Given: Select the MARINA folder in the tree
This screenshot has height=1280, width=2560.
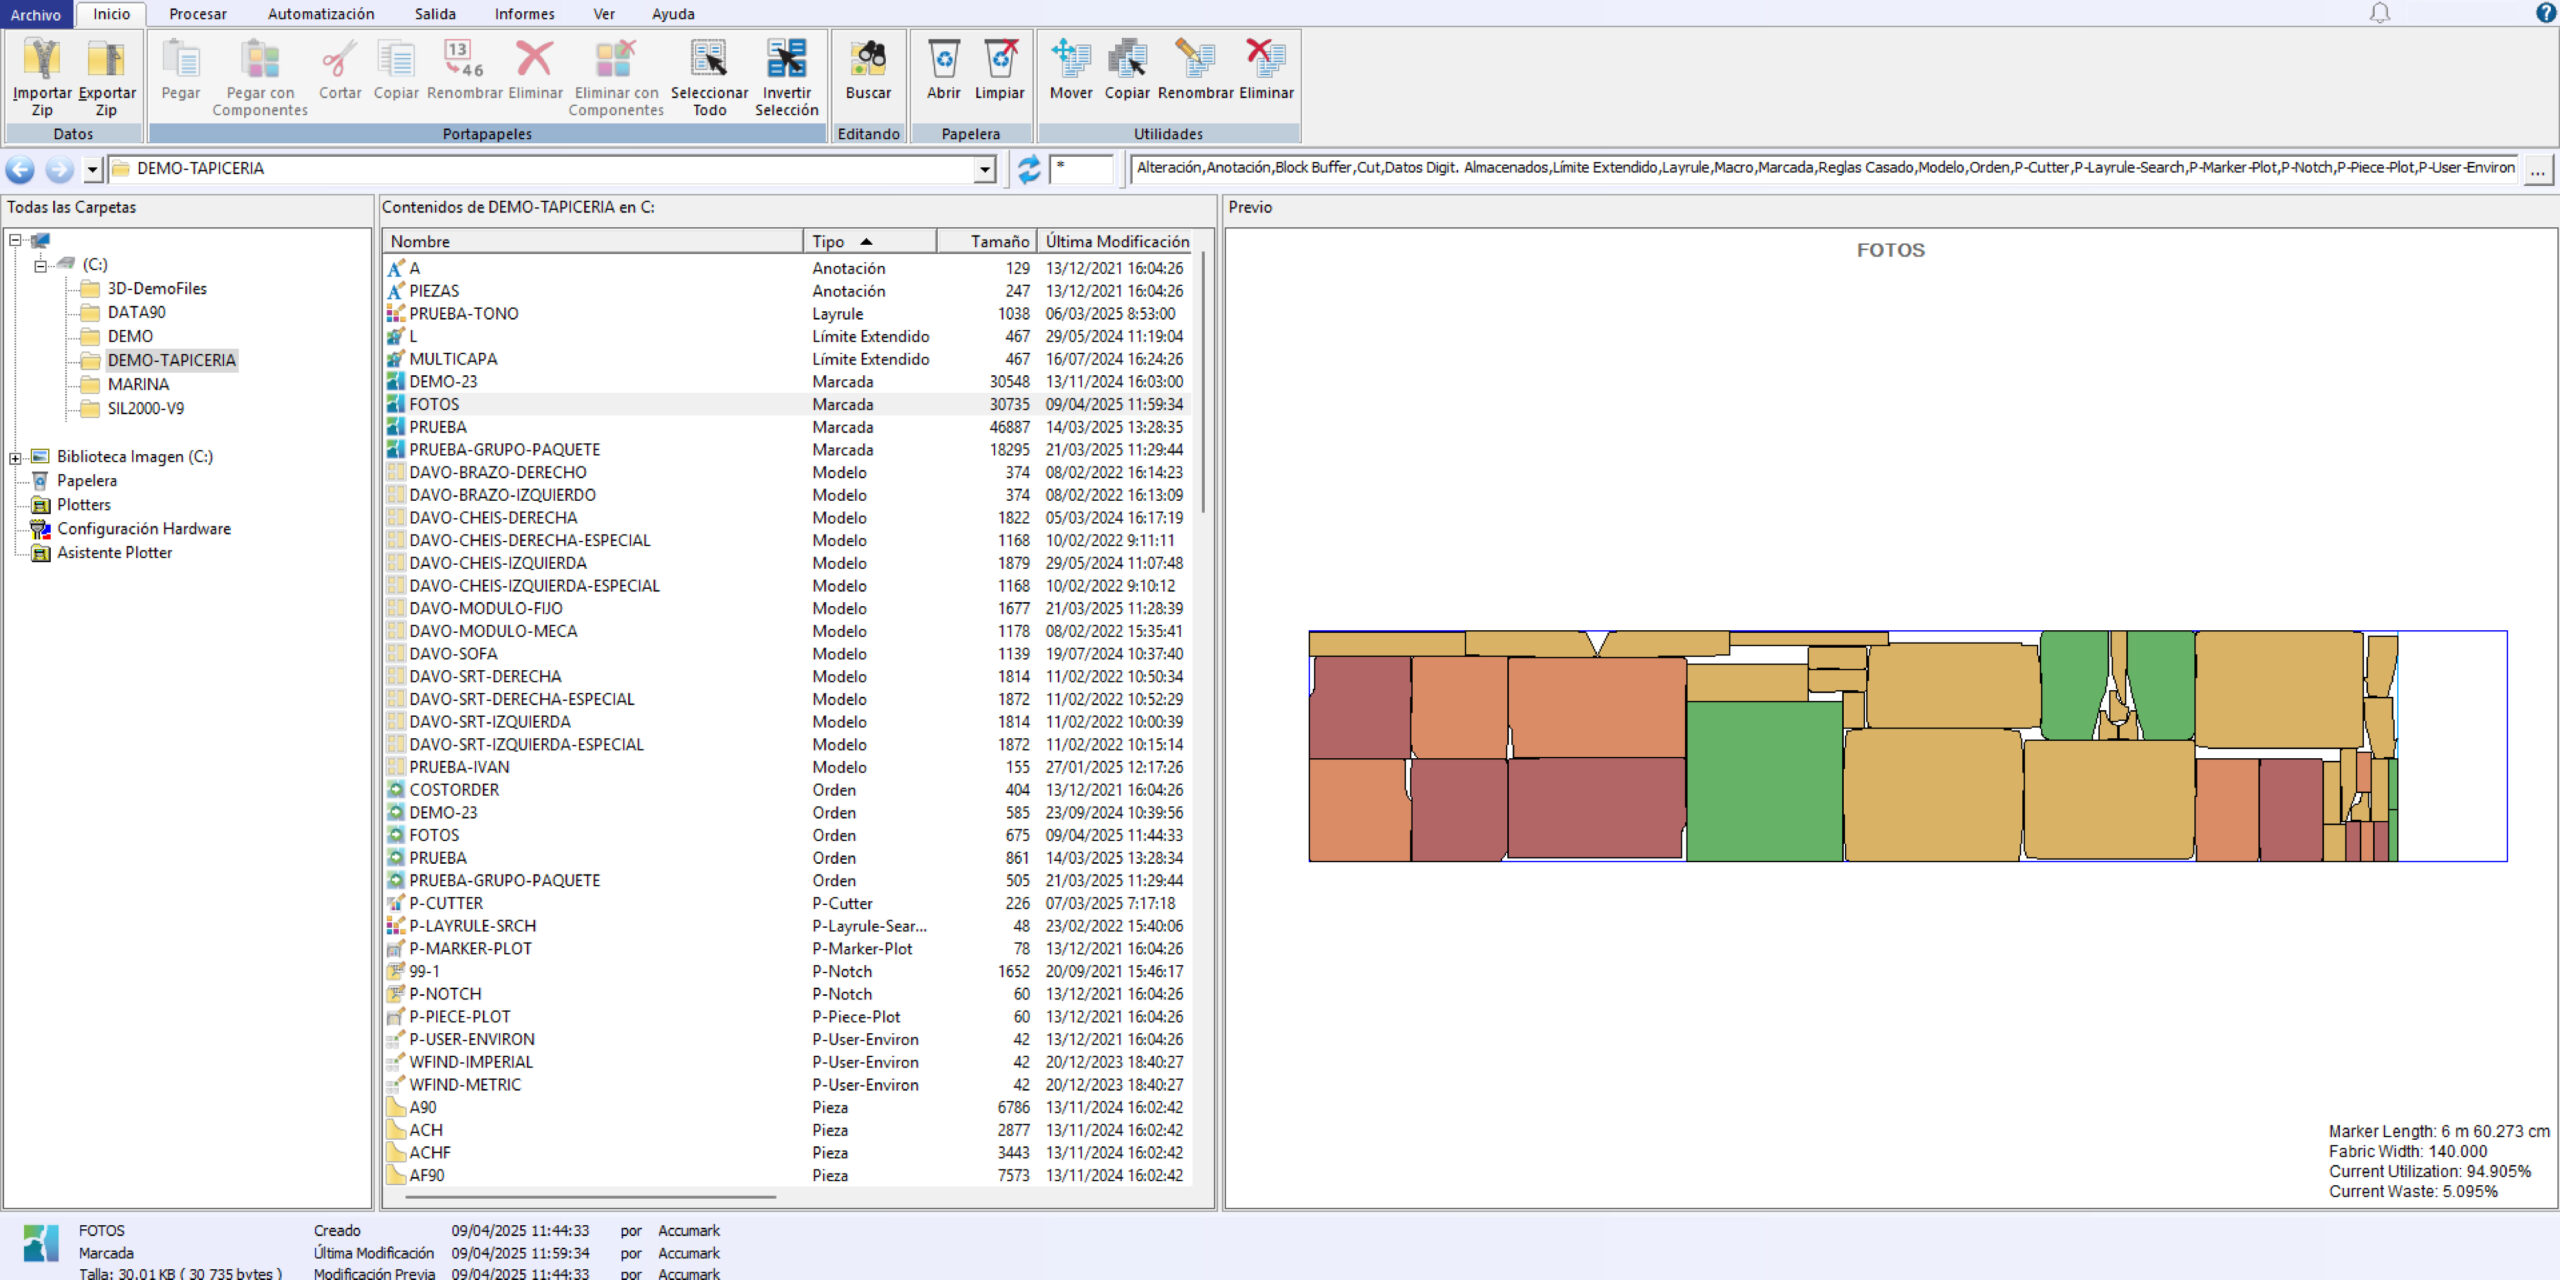Looking at the screenshot, I should (x=138, y=385).
